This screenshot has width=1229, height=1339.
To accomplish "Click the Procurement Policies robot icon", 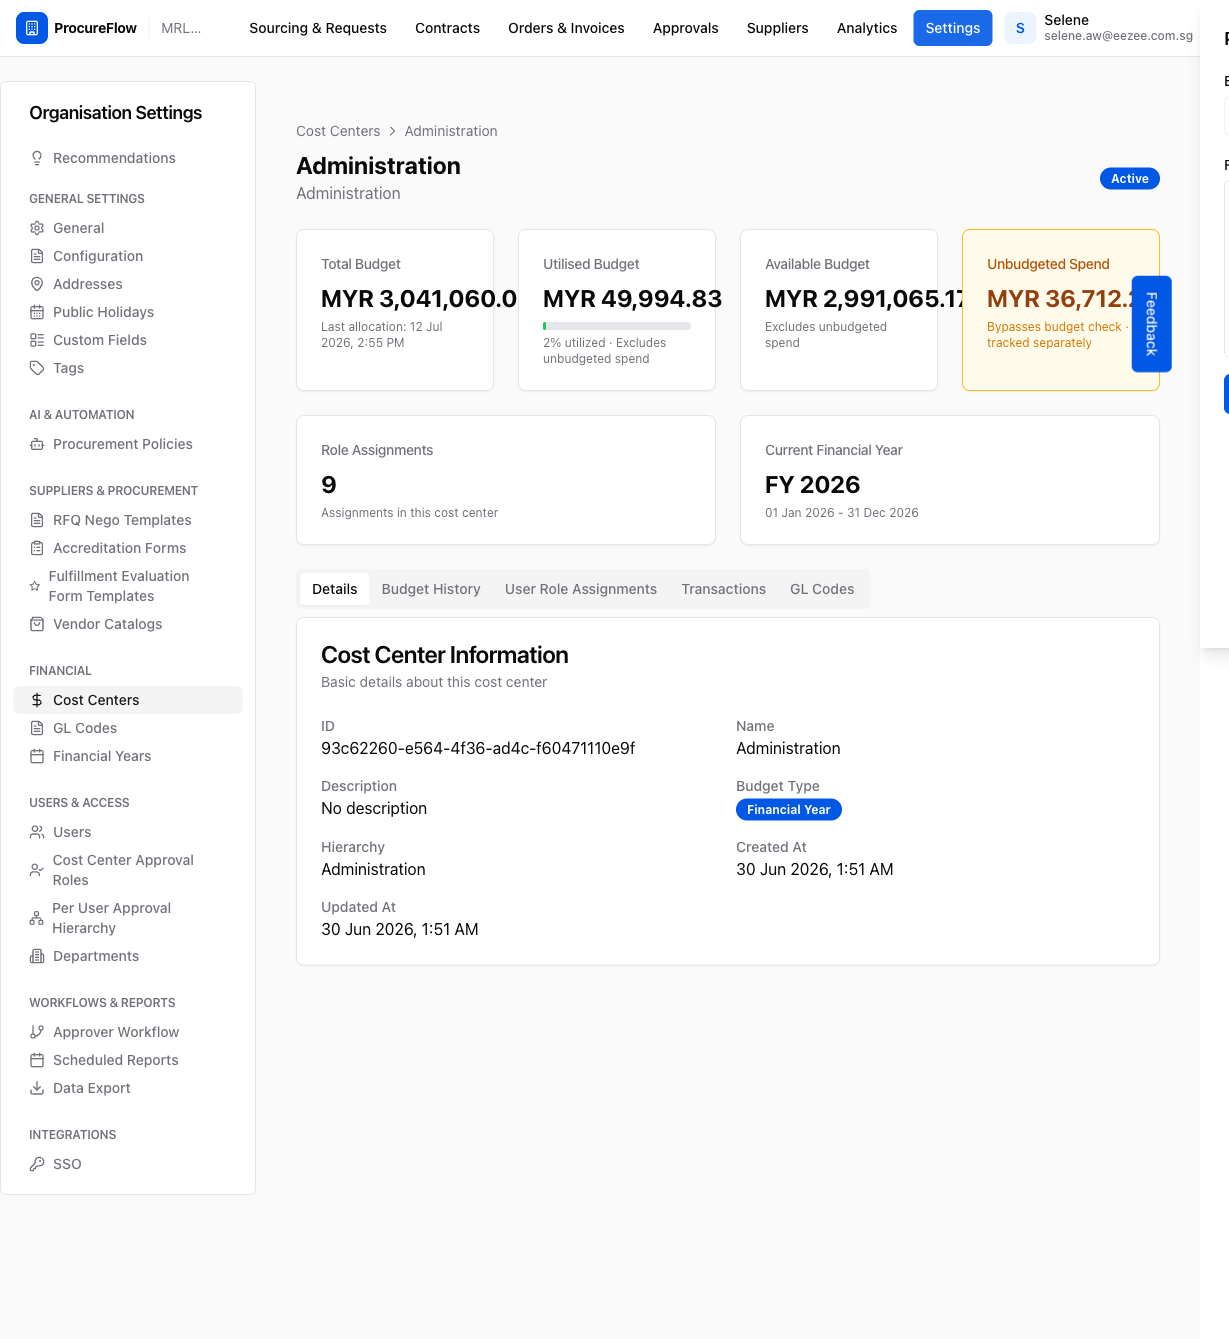I will tap(37, 444).
